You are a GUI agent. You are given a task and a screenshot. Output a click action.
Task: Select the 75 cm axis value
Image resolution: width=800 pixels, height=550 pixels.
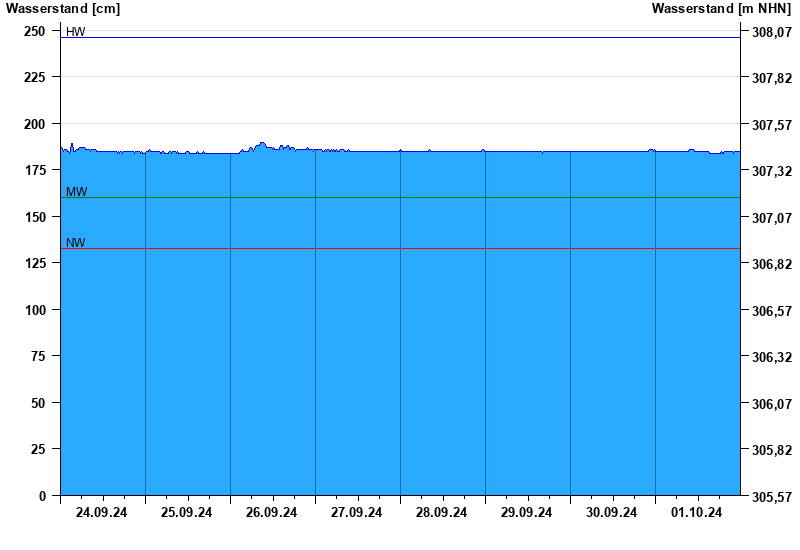[x=38, y=356]
